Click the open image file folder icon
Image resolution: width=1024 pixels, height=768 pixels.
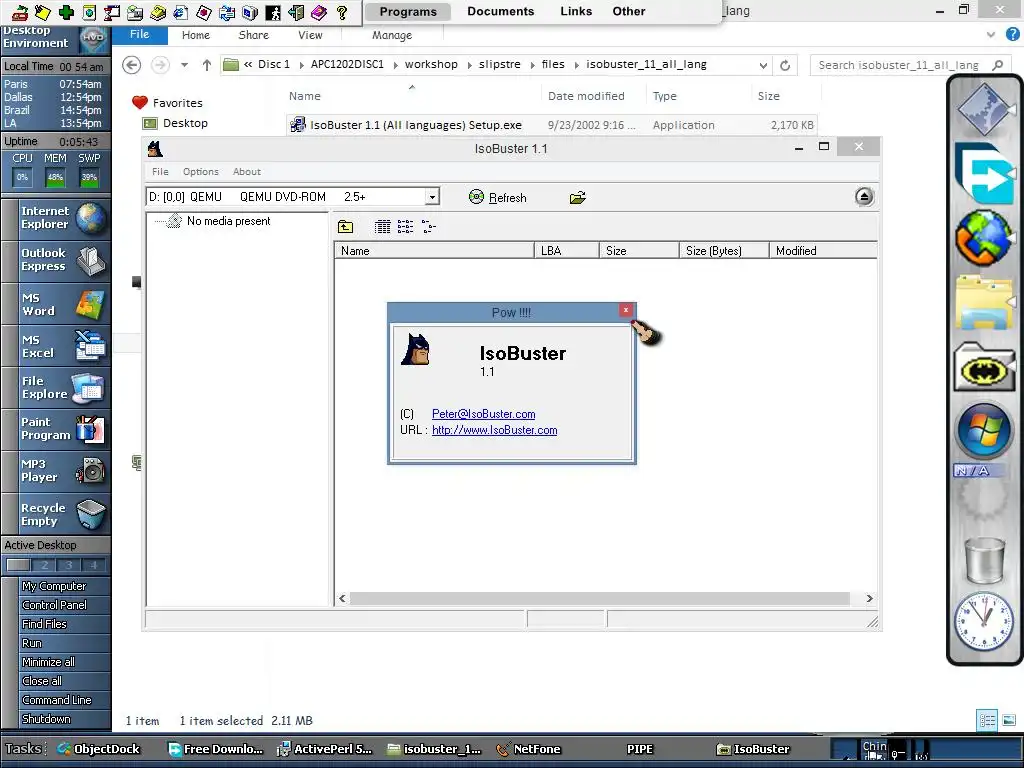point(577,197)
